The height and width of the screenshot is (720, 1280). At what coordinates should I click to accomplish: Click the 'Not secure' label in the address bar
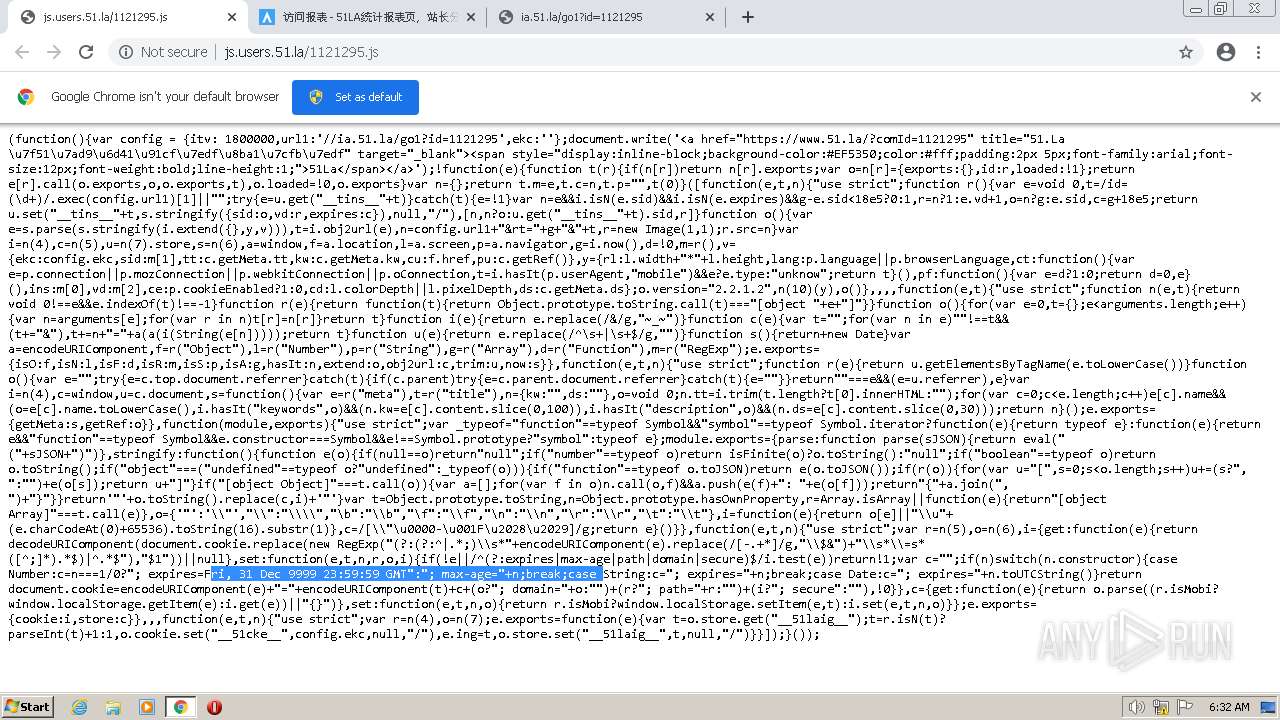[x=174, y=52]
